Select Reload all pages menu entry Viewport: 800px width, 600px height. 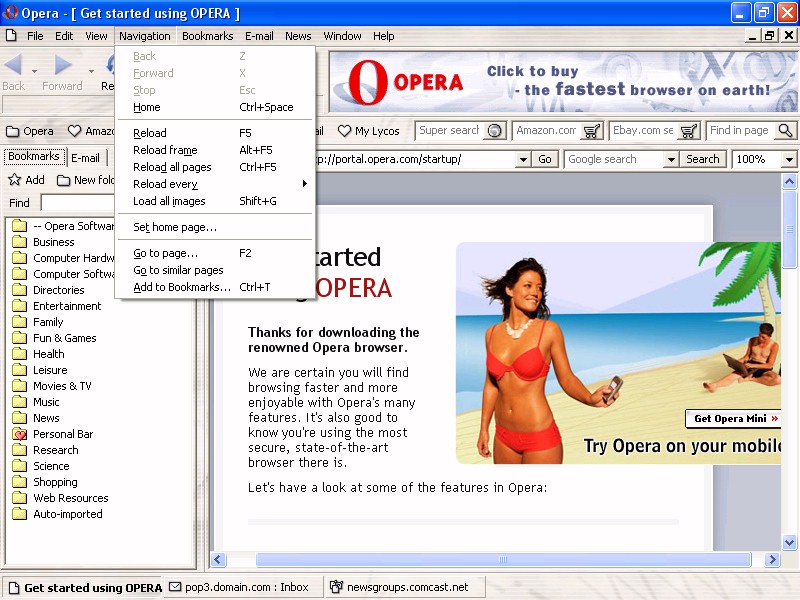[x=172, y=167]
